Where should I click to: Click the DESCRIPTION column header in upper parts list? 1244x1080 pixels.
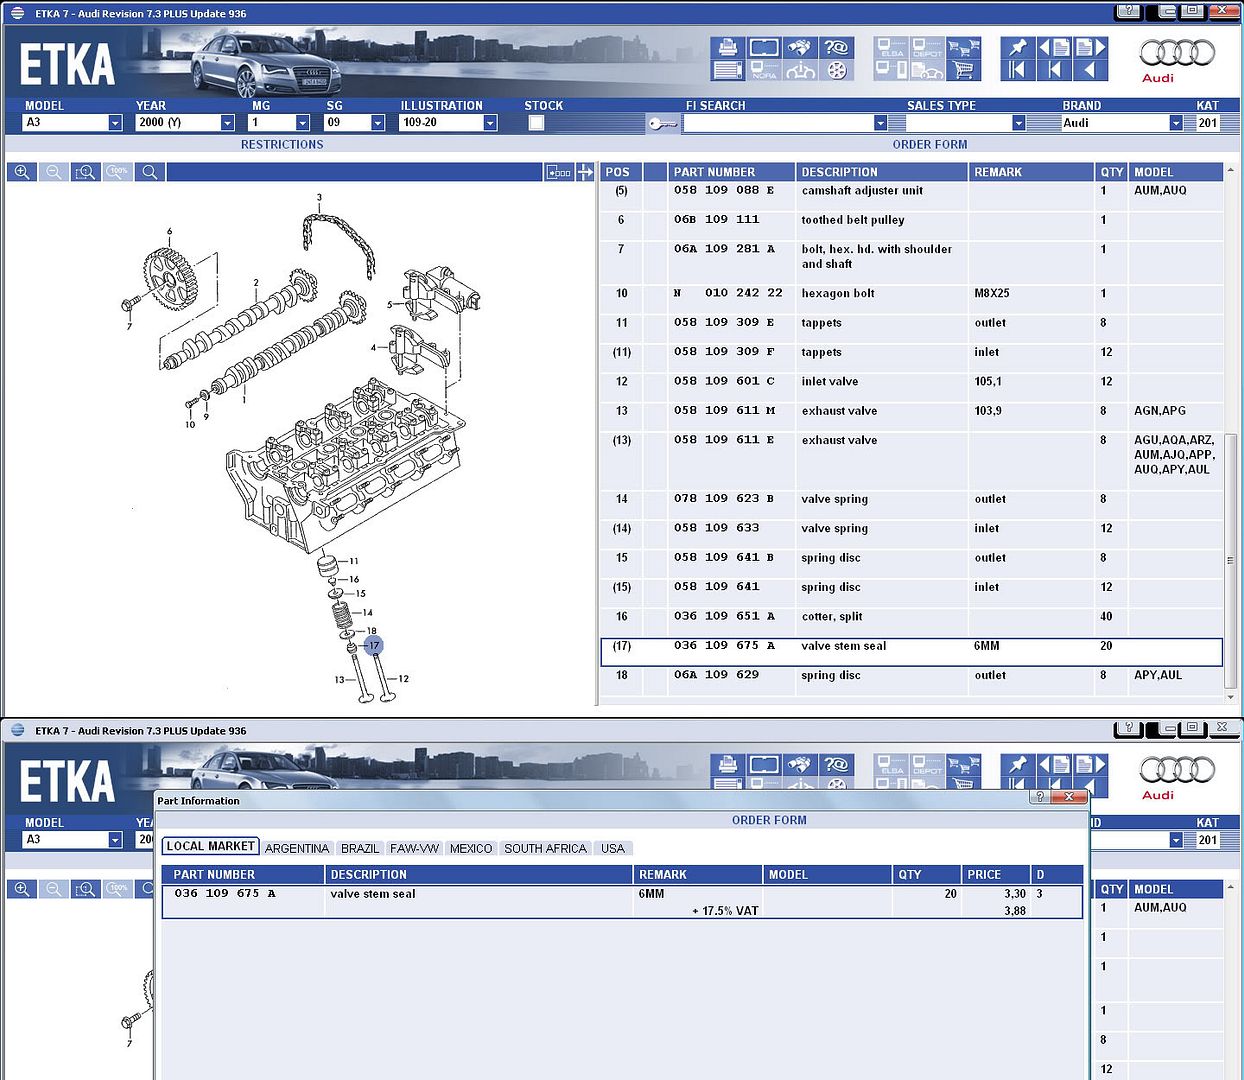[x=881, y=172]
